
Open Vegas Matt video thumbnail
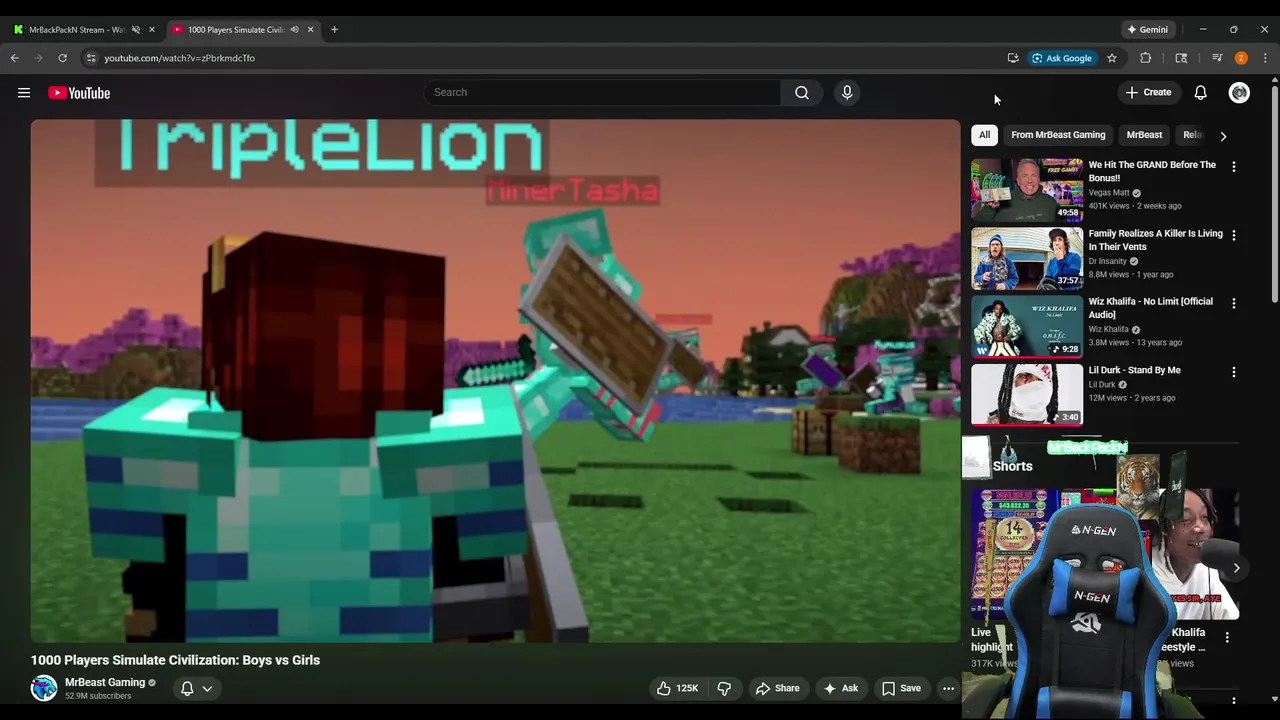(x=1027, y=189)
